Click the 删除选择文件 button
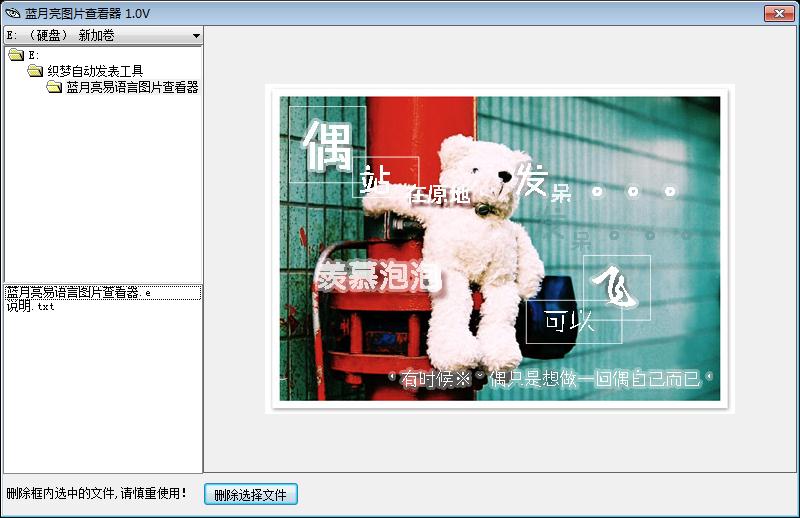This screenshot has width=800, height=518. coord(251,495)
